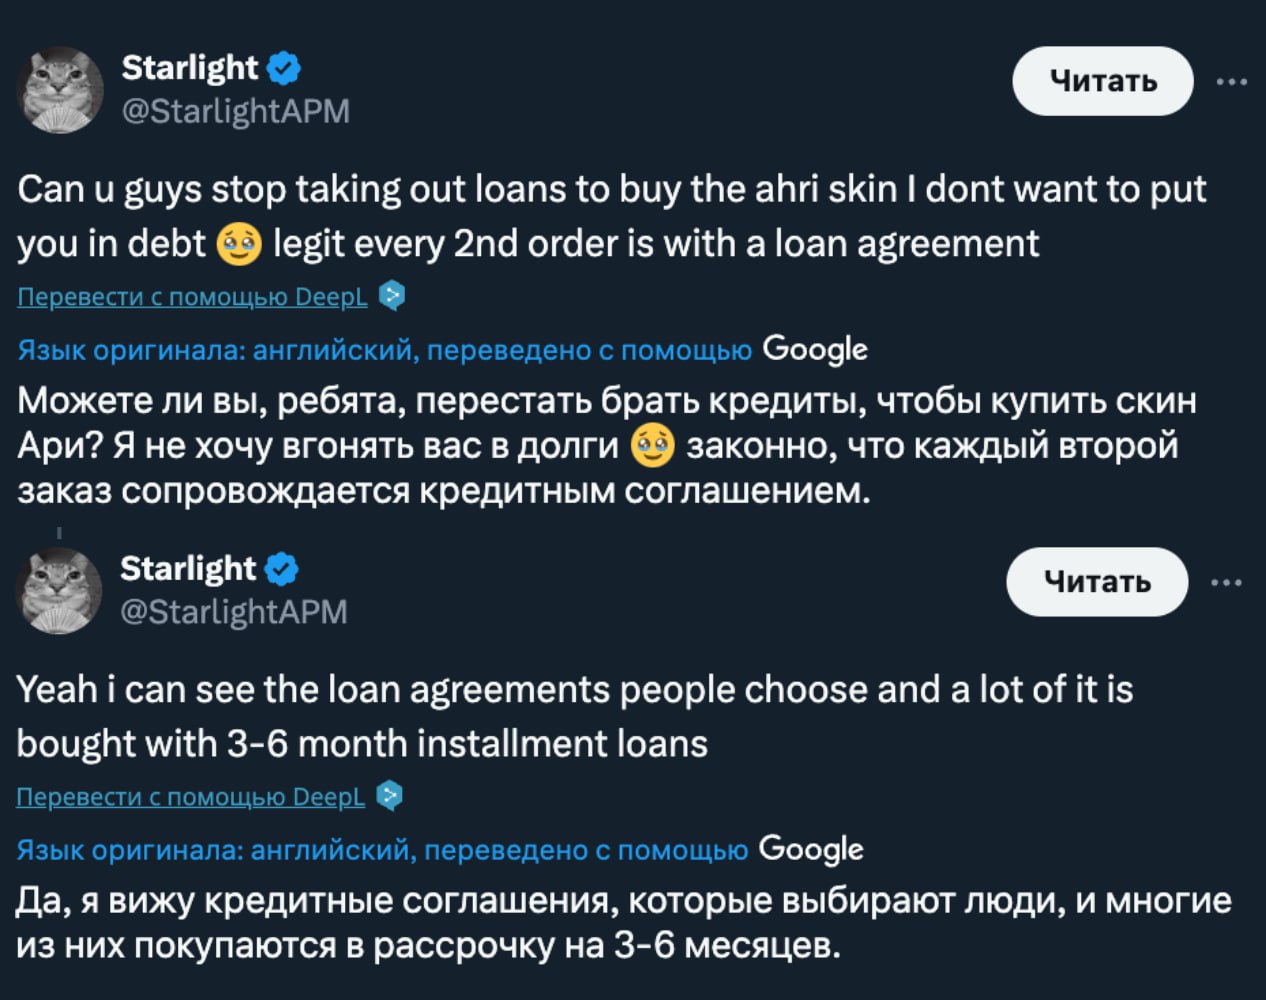Click crying emoji in Russian translation

(653, 446)
